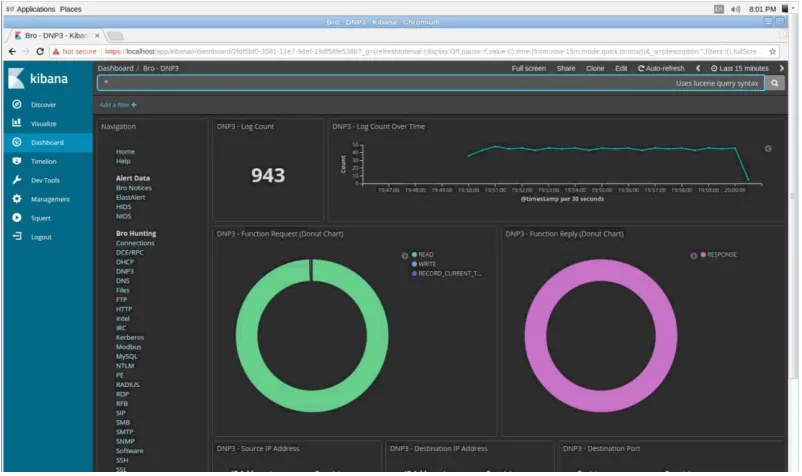Open SMTP hunting link

click(124, 432)
